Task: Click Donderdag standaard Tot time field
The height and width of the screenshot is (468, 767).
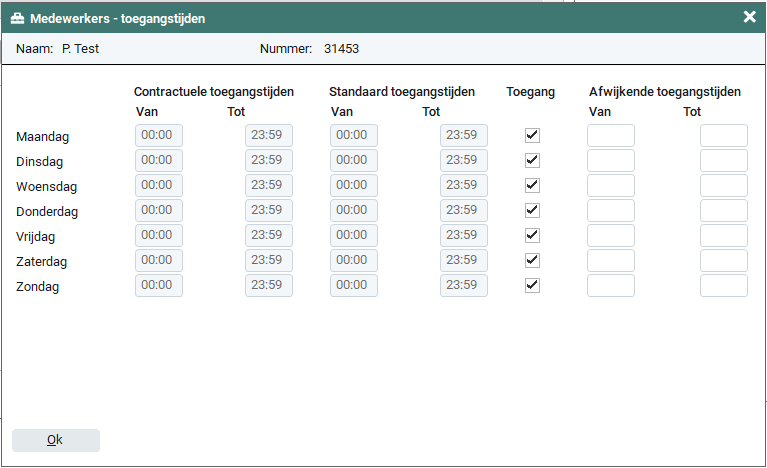Action: (463, 210)
